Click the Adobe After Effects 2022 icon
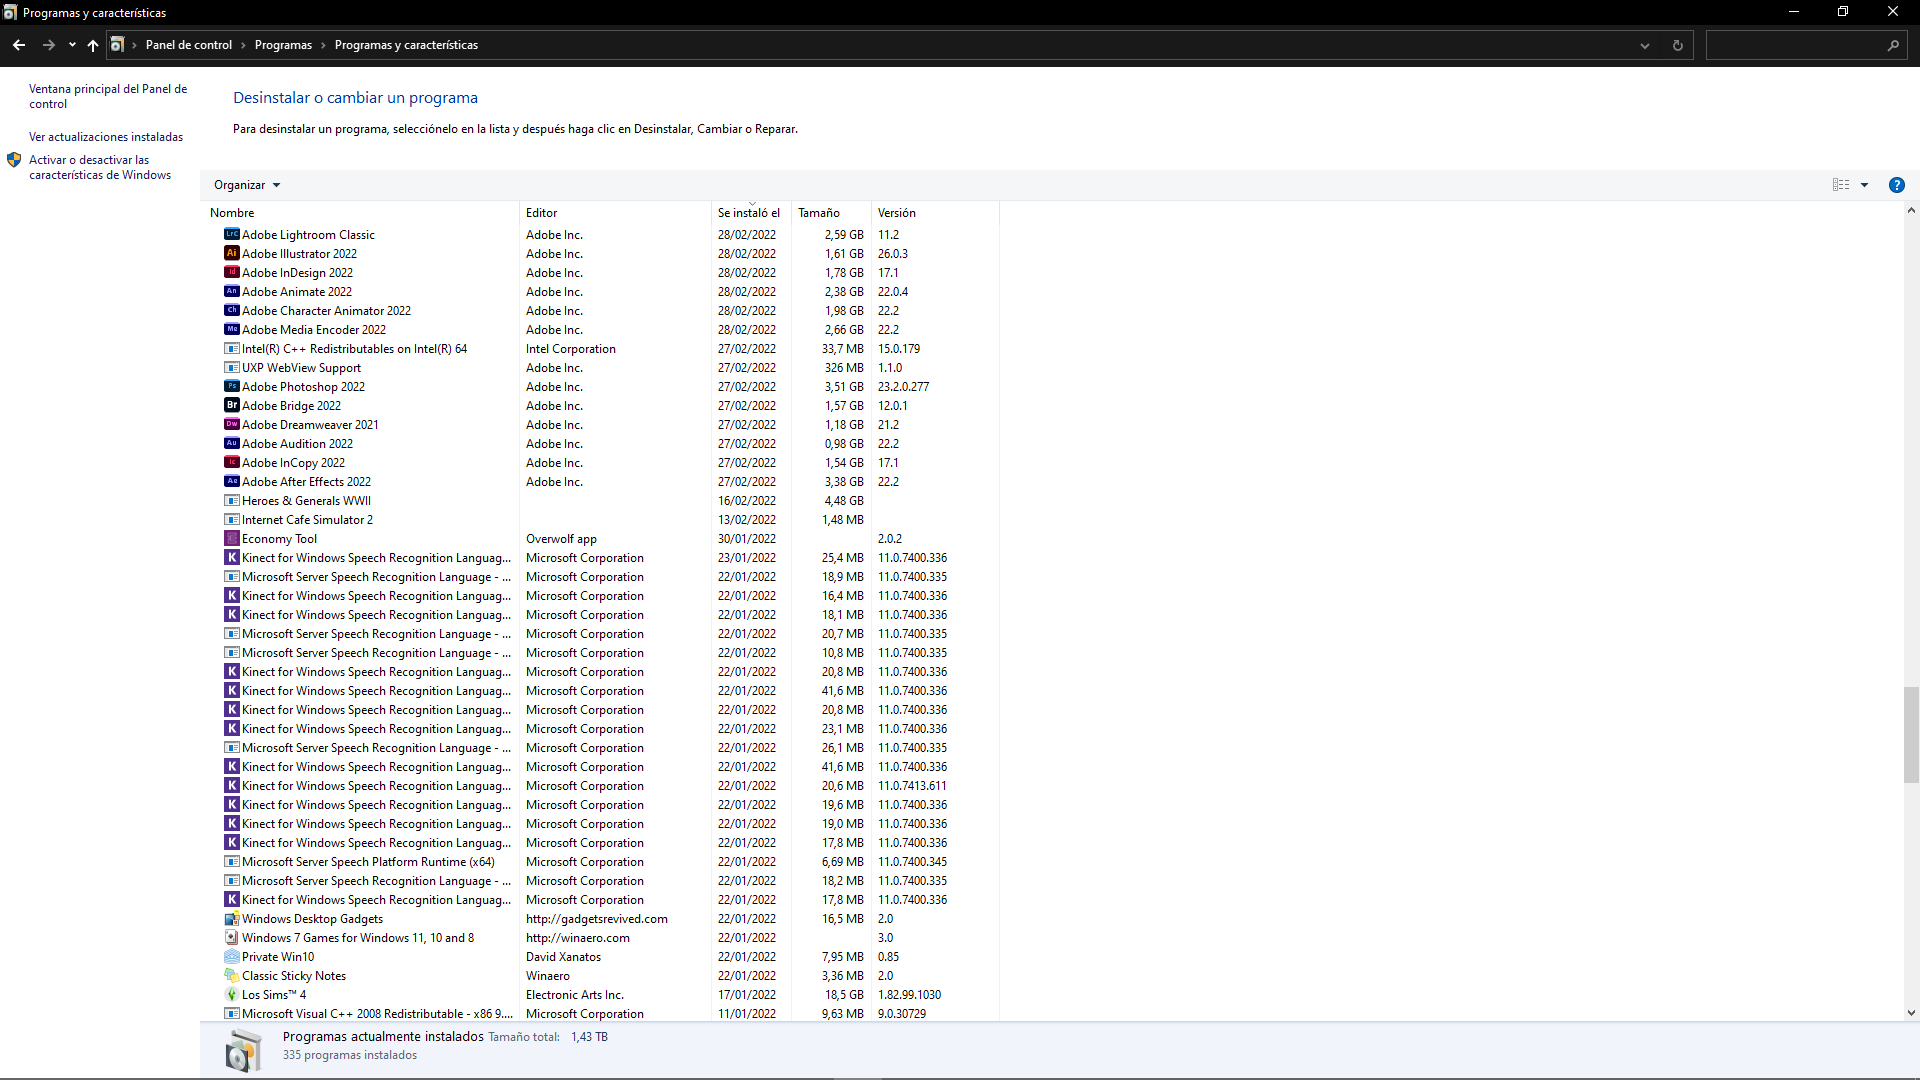Viewport: 1920px width, 1080px height. (x=232, y=481)
